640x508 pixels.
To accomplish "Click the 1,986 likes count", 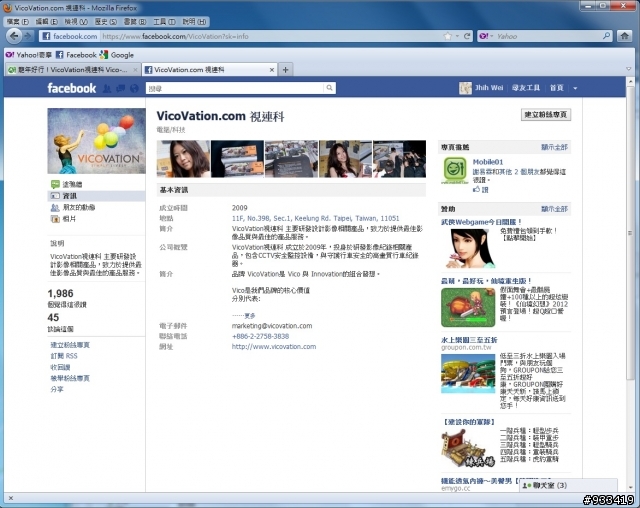I will (x=60, y=293).
